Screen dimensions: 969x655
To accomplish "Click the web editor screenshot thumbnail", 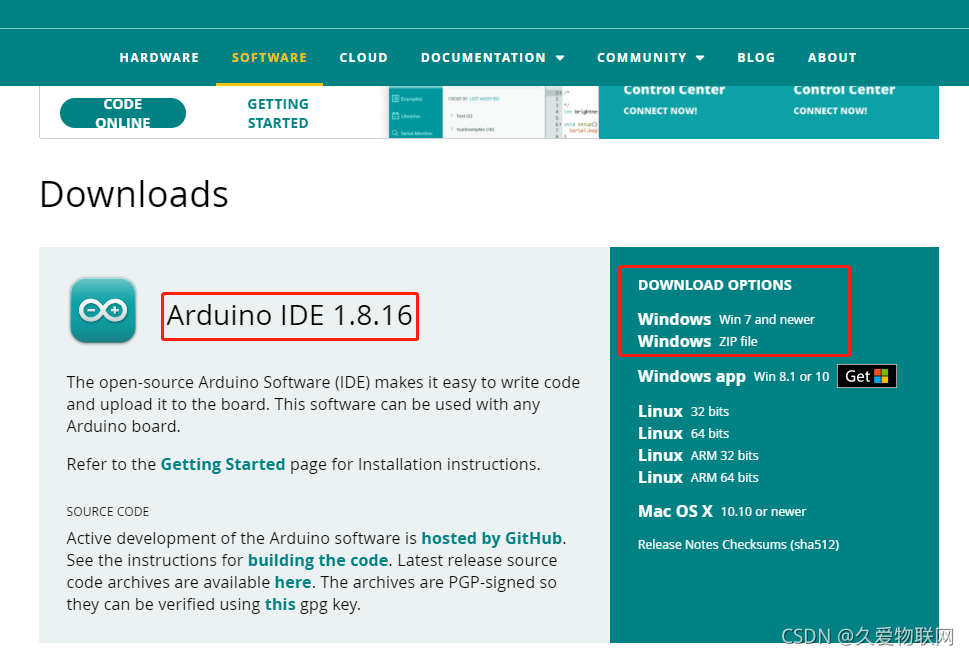I will [x=494, y=112].
